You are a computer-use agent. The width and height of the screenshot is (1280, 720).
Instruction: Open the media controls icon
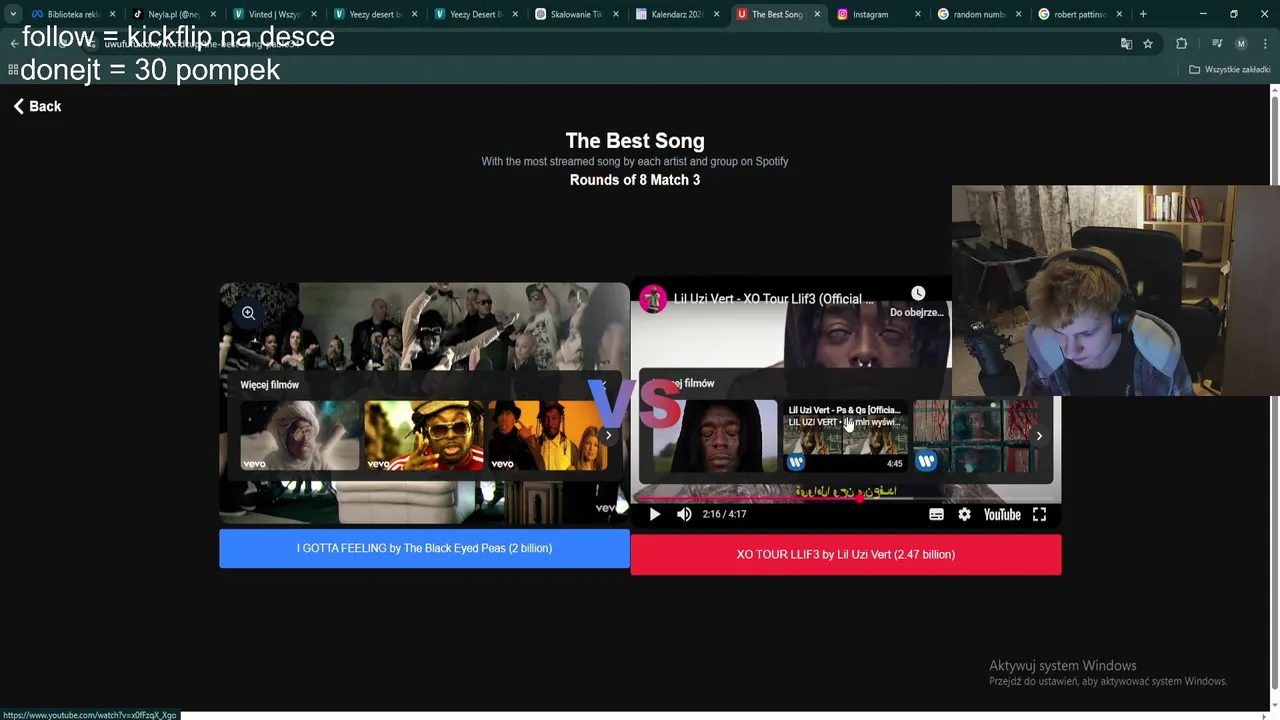(x=1217, y=43)
